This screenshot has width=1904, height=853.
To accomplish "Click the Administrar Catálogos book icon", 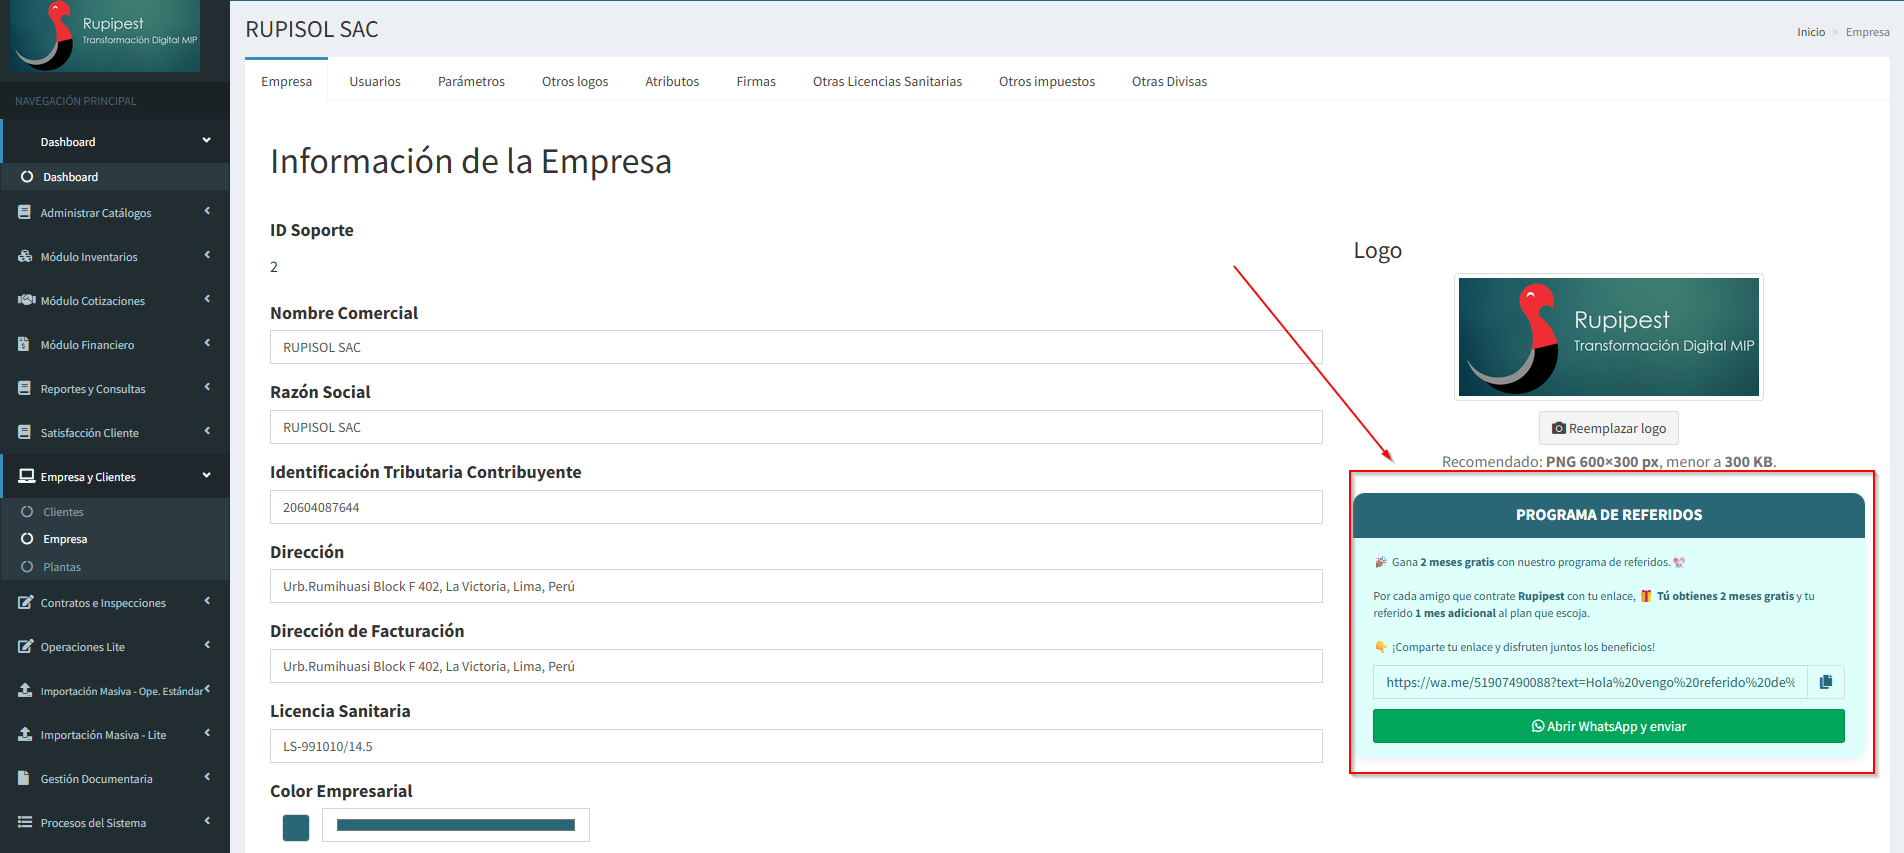I will pos(25,212).
